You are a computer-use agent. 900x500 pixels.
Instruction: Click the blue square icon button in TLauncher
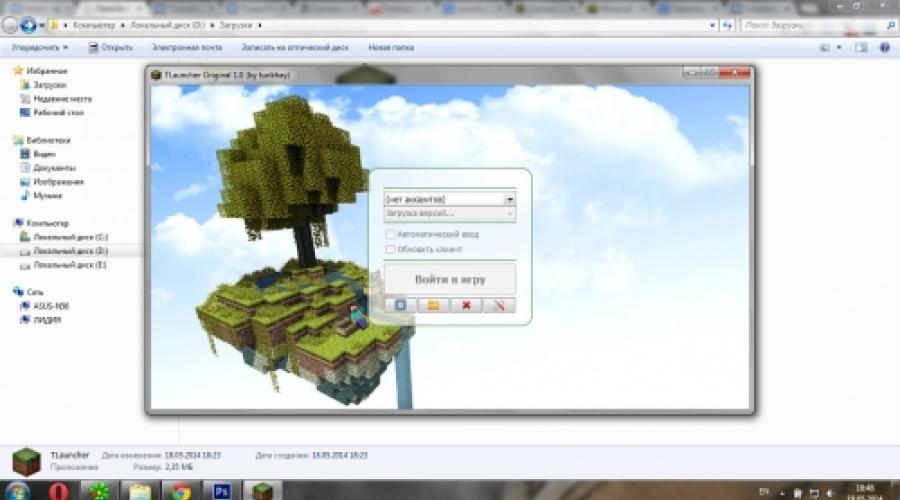[400, 305]
